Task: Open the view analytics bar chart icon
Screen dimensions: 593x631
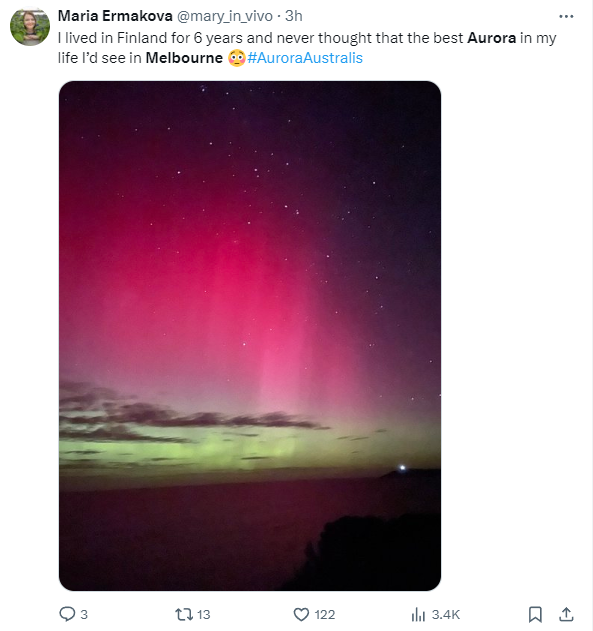Action: (x=418, y=615)
